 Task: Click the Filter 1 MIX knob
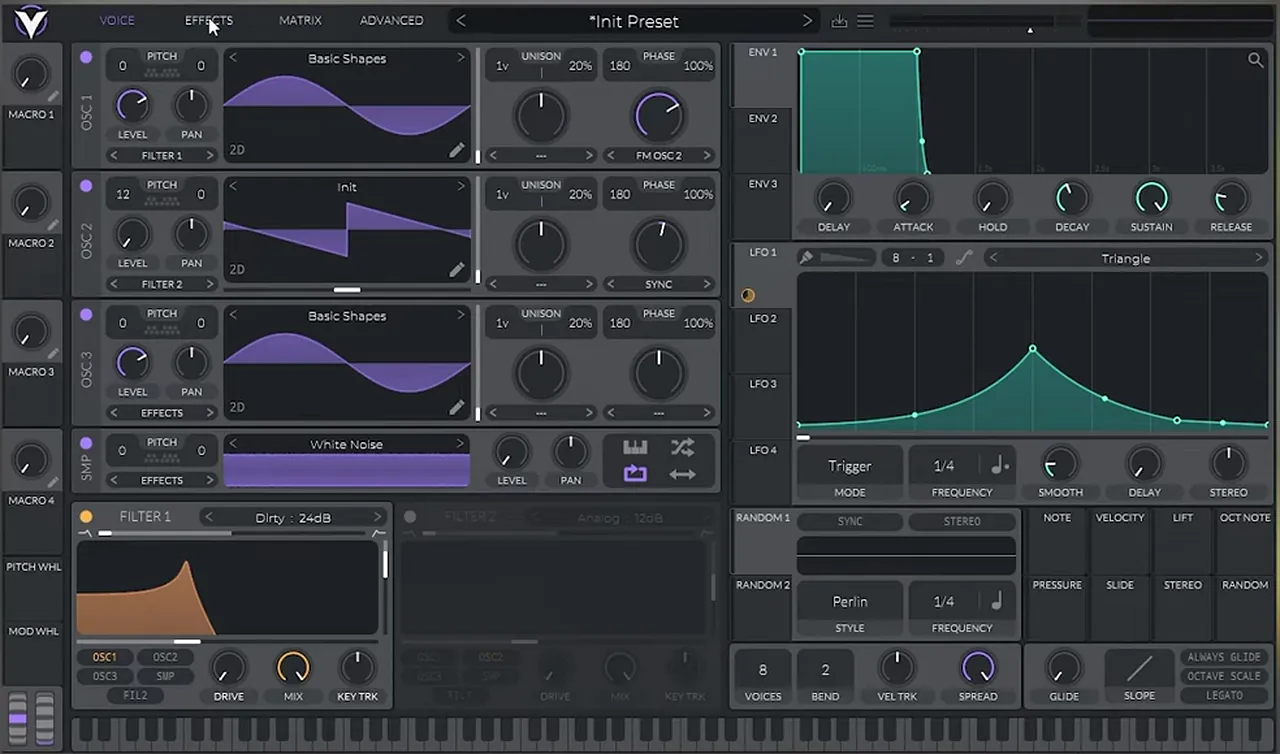[293, 667]
